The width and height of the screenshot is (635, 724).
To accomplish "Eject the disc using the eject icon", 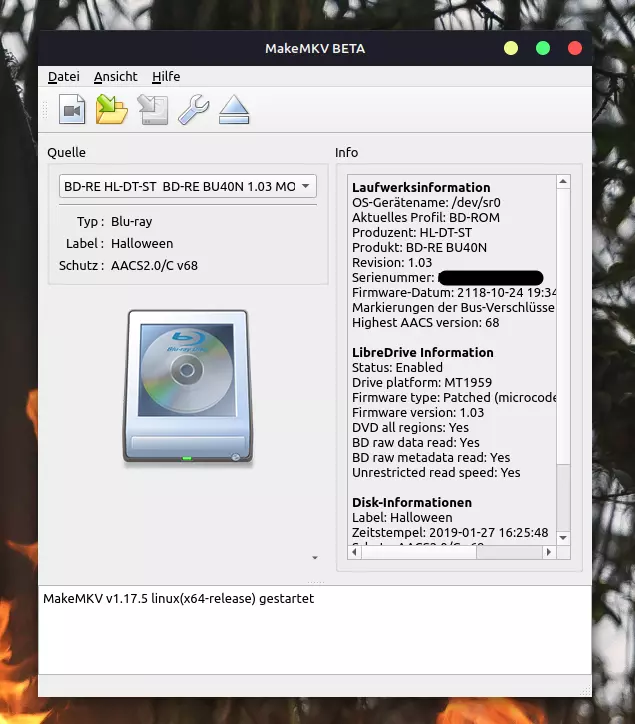I will (x=234, y=109).
